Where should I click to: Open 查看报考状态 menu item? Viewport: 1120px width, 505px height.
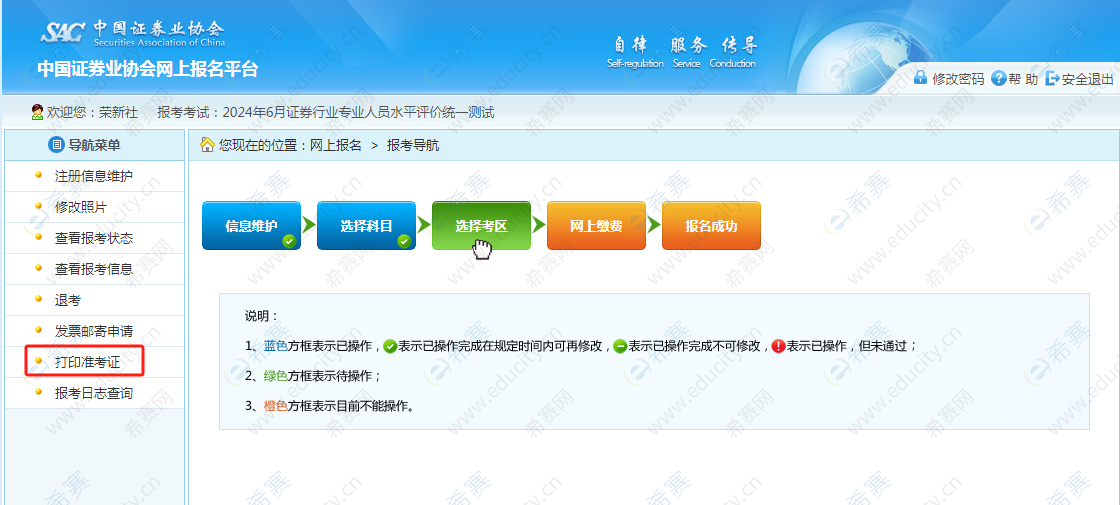94,238
